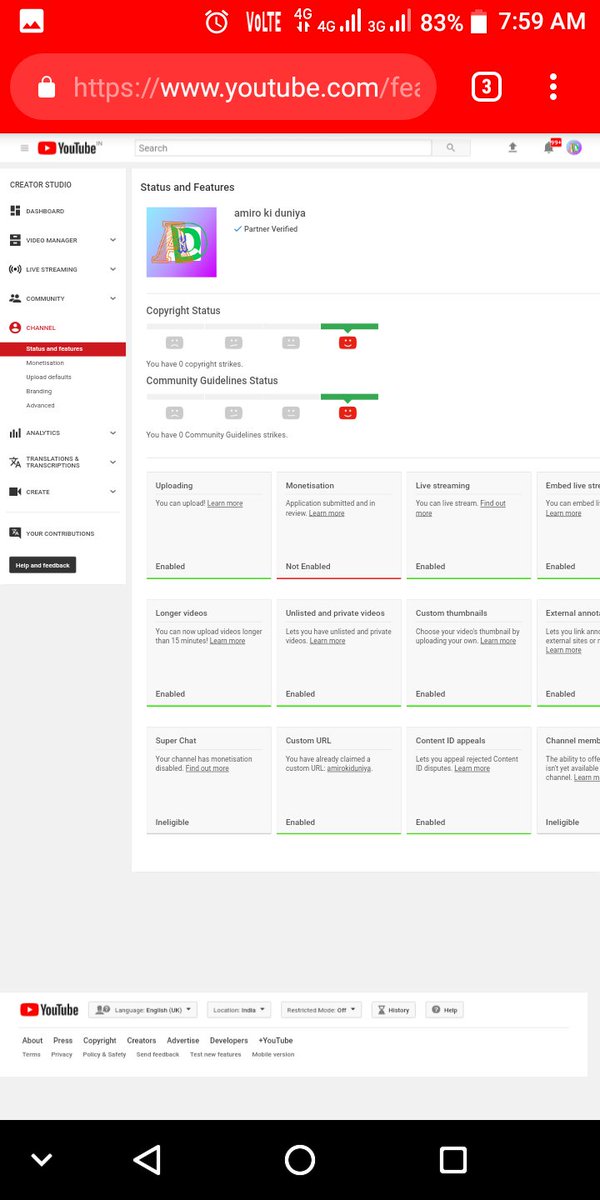The image size is (600, 1200).
Task: Open the gallery notification in status bar
Action: tap(31, 21)
